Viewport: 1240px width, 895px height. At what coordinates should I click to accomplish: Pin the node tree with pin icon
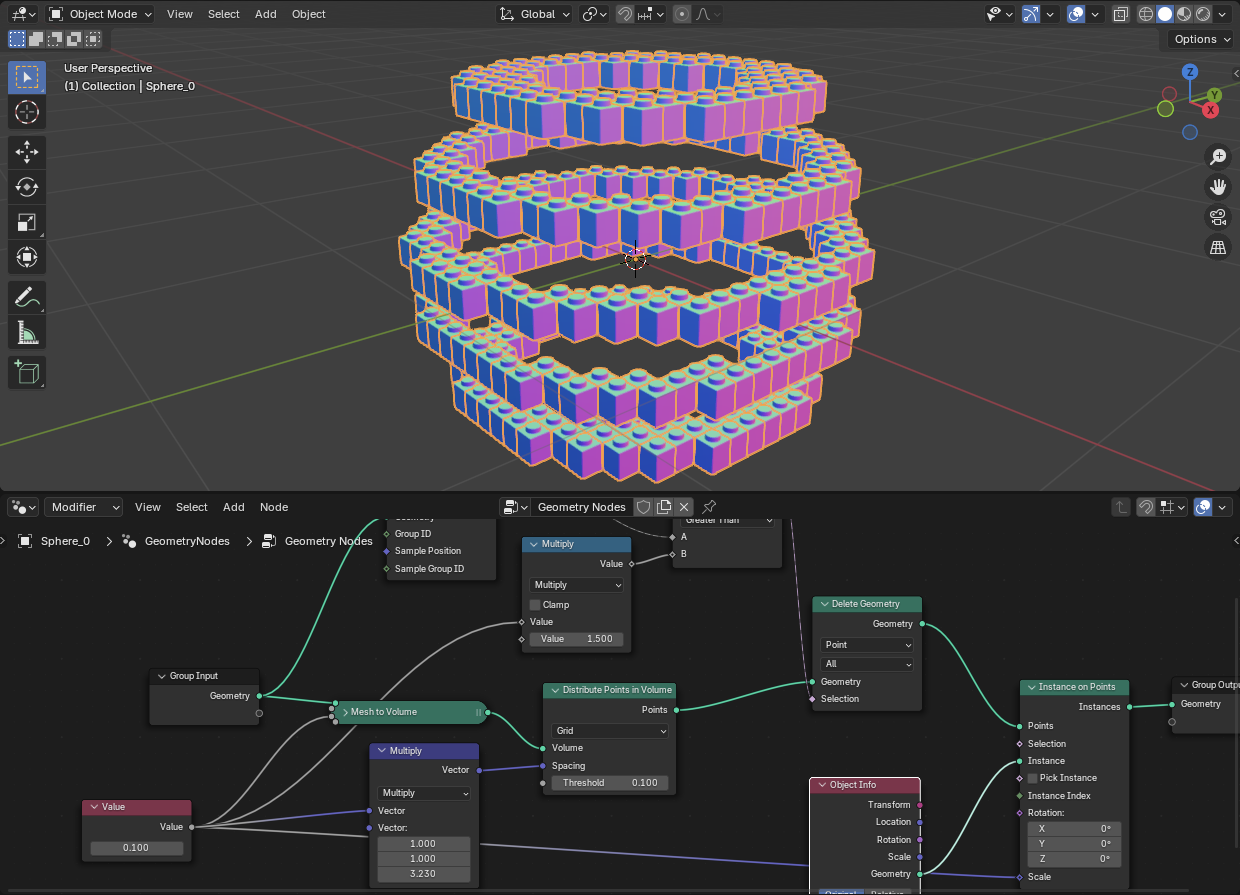click(x=709, y=507)
